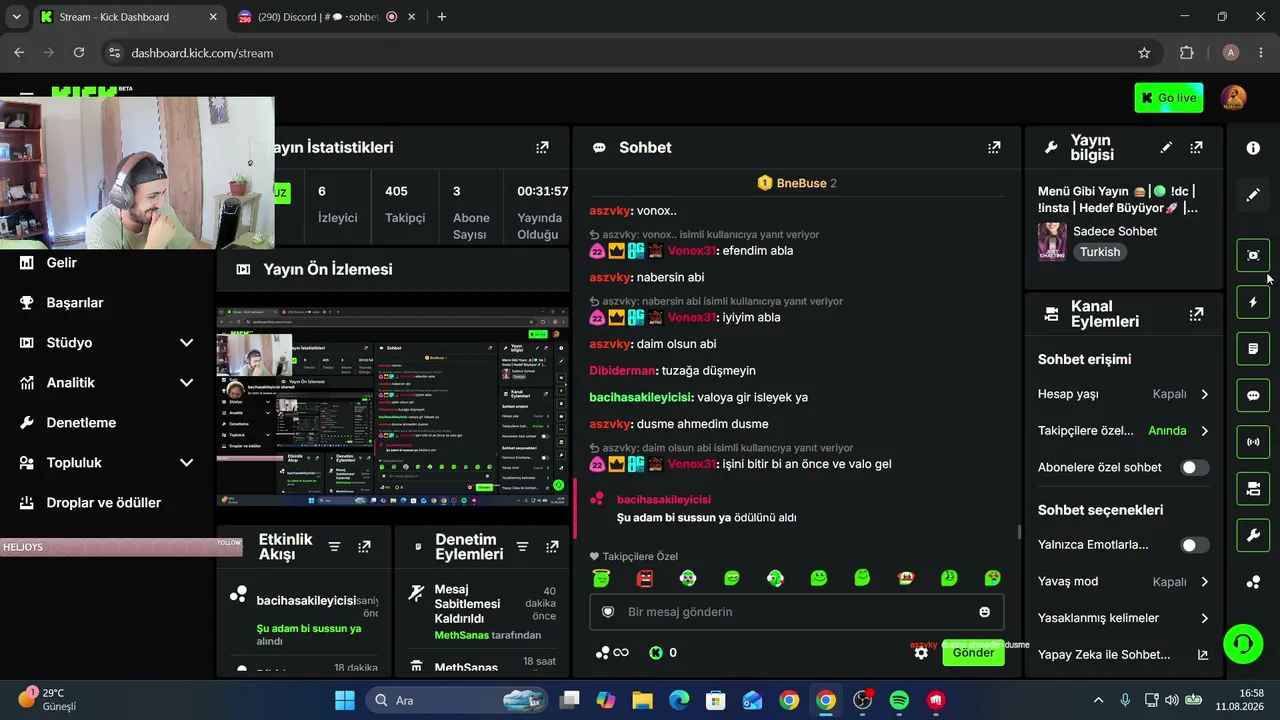Toggle Yalnızca Emotlarla switch
Screen dimensions: 1280x720
pyautogui.click(x=1194, y=545)
